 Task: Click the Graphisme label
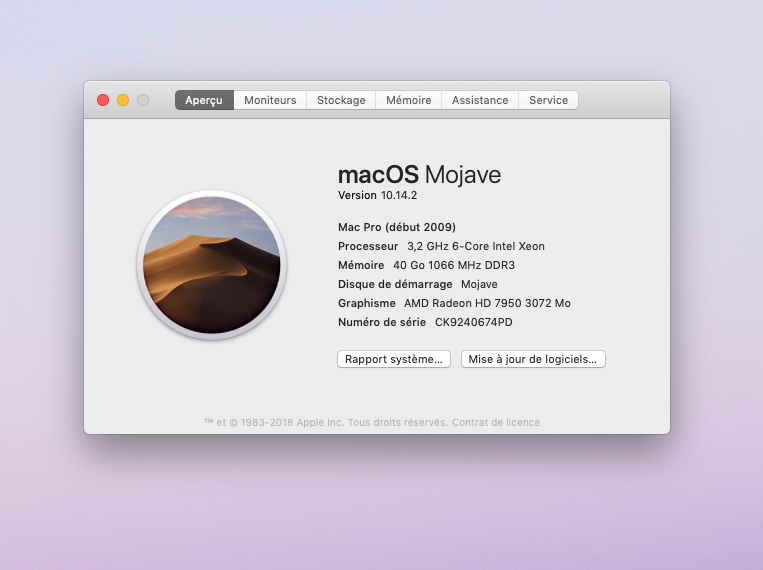pyautogui.click(x=366, y=303)
